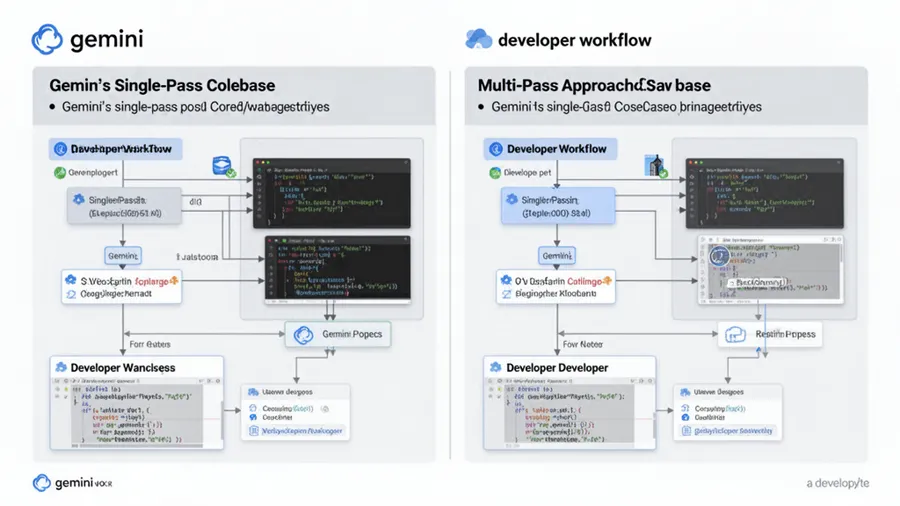
Task: Click the 'developer workflow' header title
Action: pyautogui.click(x=575, y=40)
